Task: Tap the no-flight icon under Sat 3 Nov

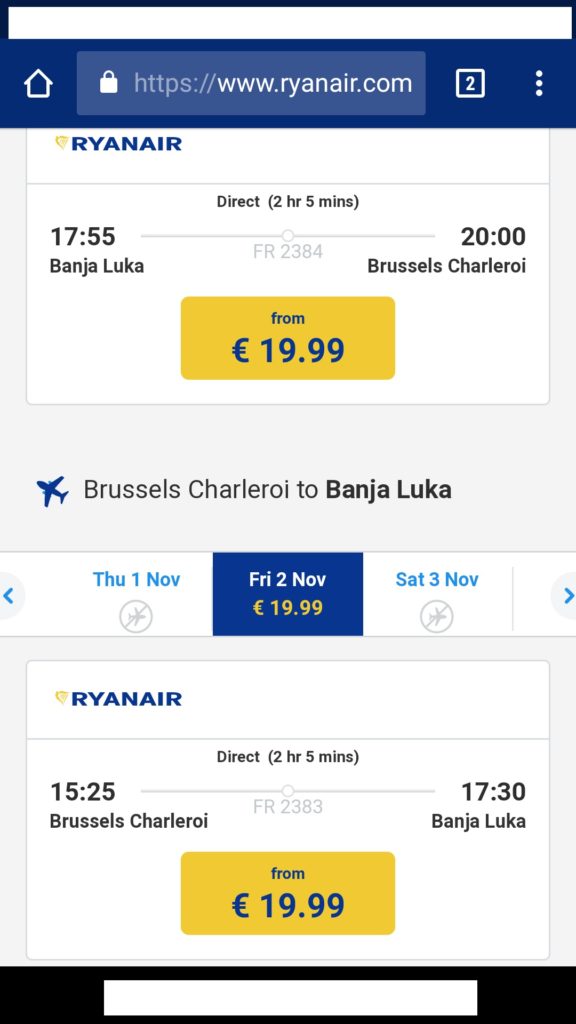Action: tap(436, 616)
